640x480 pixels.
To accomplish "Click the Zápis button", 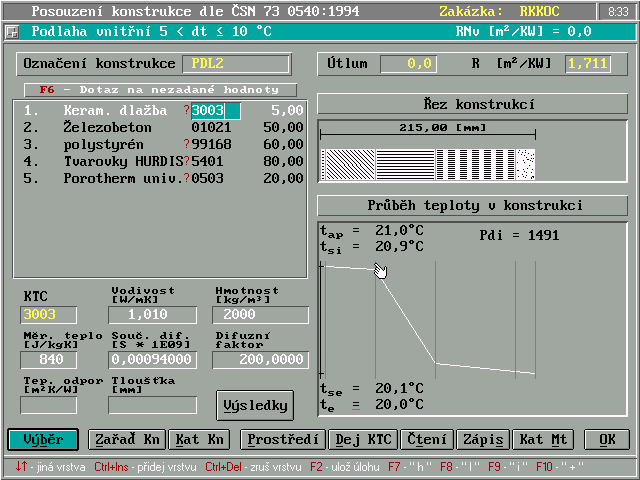I will tap(483, 439).
